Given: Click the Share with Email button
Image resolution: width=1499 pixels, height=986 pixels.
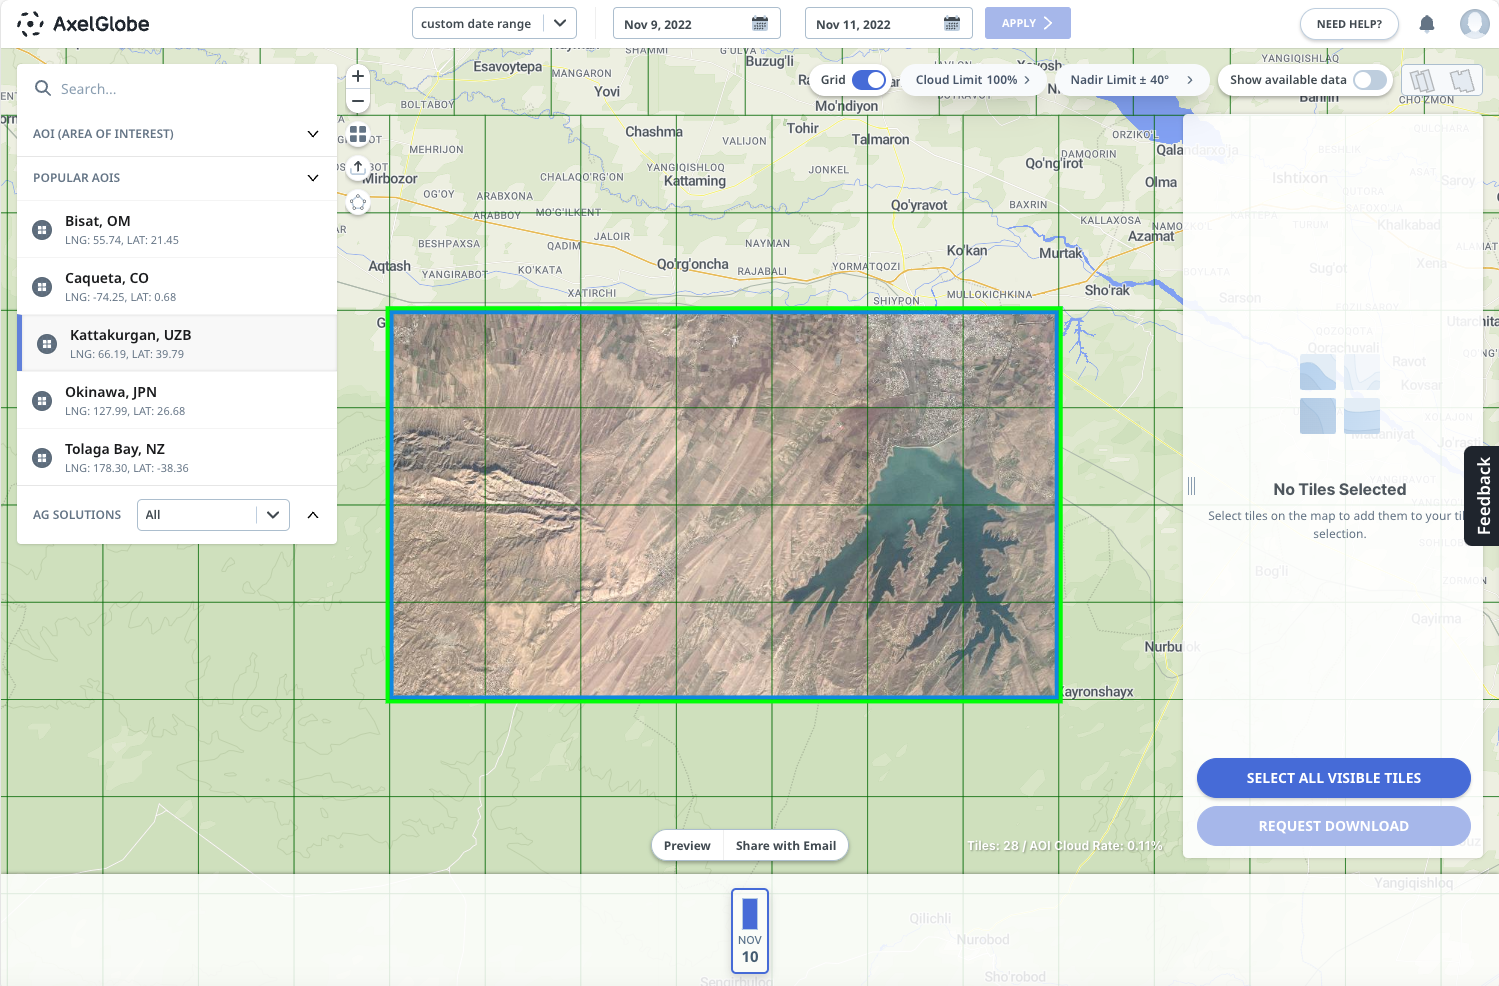Looking at the screenshot, I should 785,846.
